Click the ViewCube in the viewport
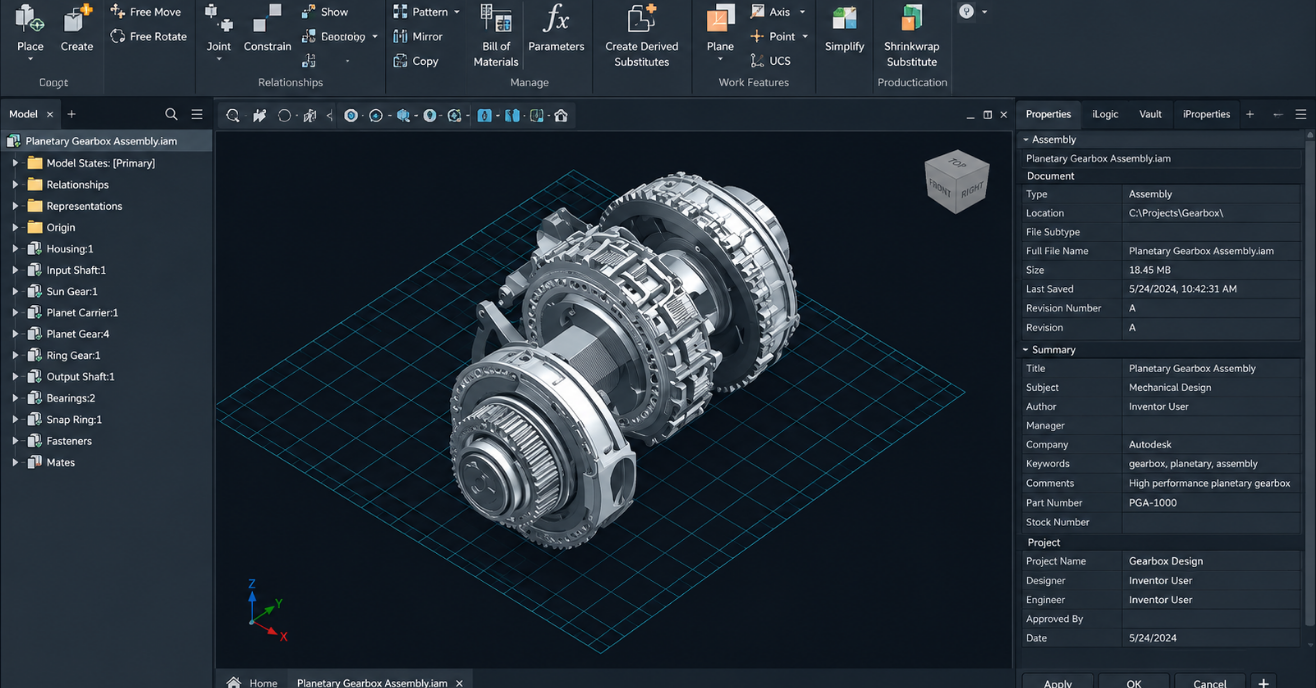 [x=957, y=182]
